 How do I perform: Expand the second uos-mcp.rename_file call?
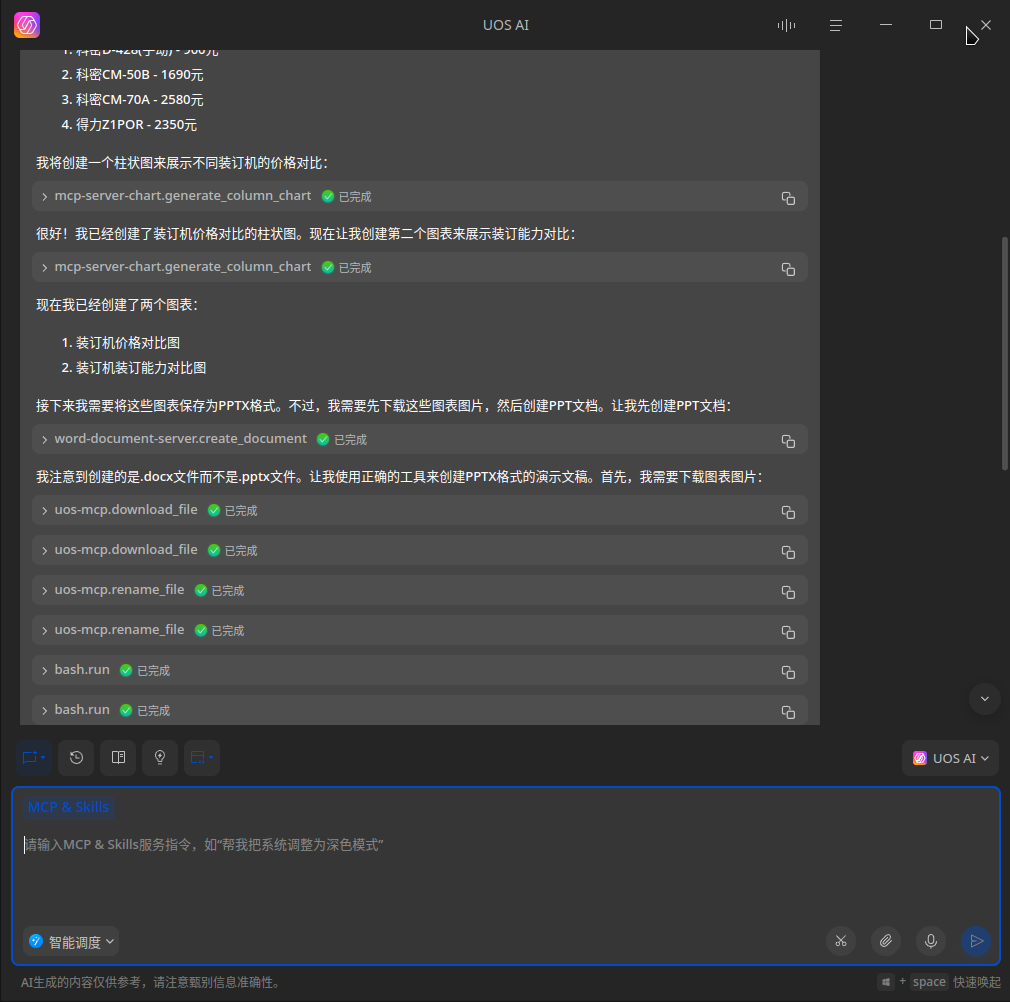point(44,630)
